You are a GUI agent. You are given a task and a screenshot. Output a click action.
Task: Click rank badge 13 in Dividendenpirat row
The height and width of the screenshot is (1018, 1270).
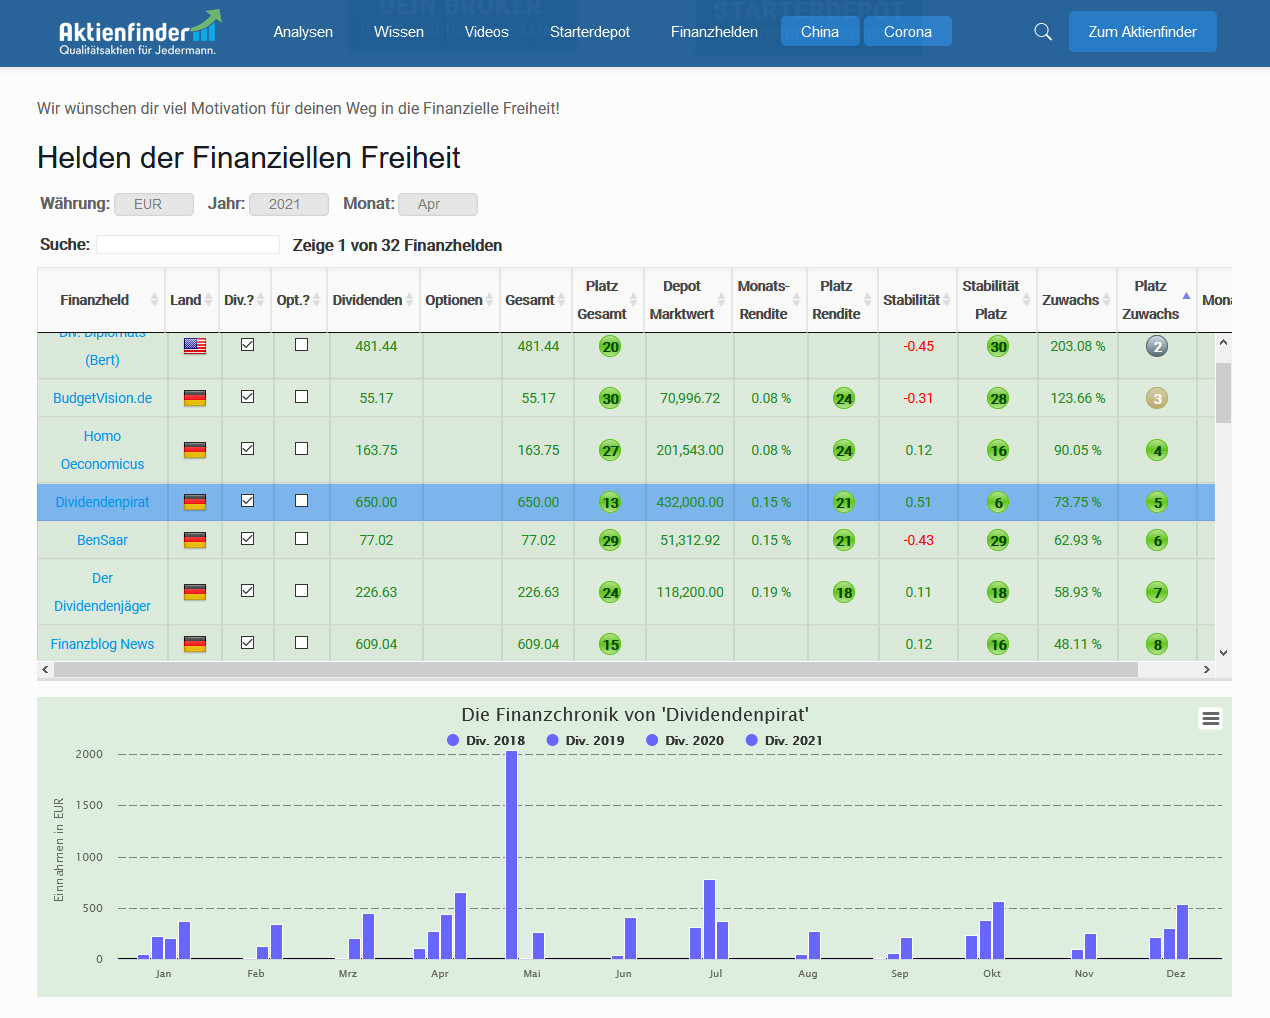pyautogui.click(x=610, y=502)
